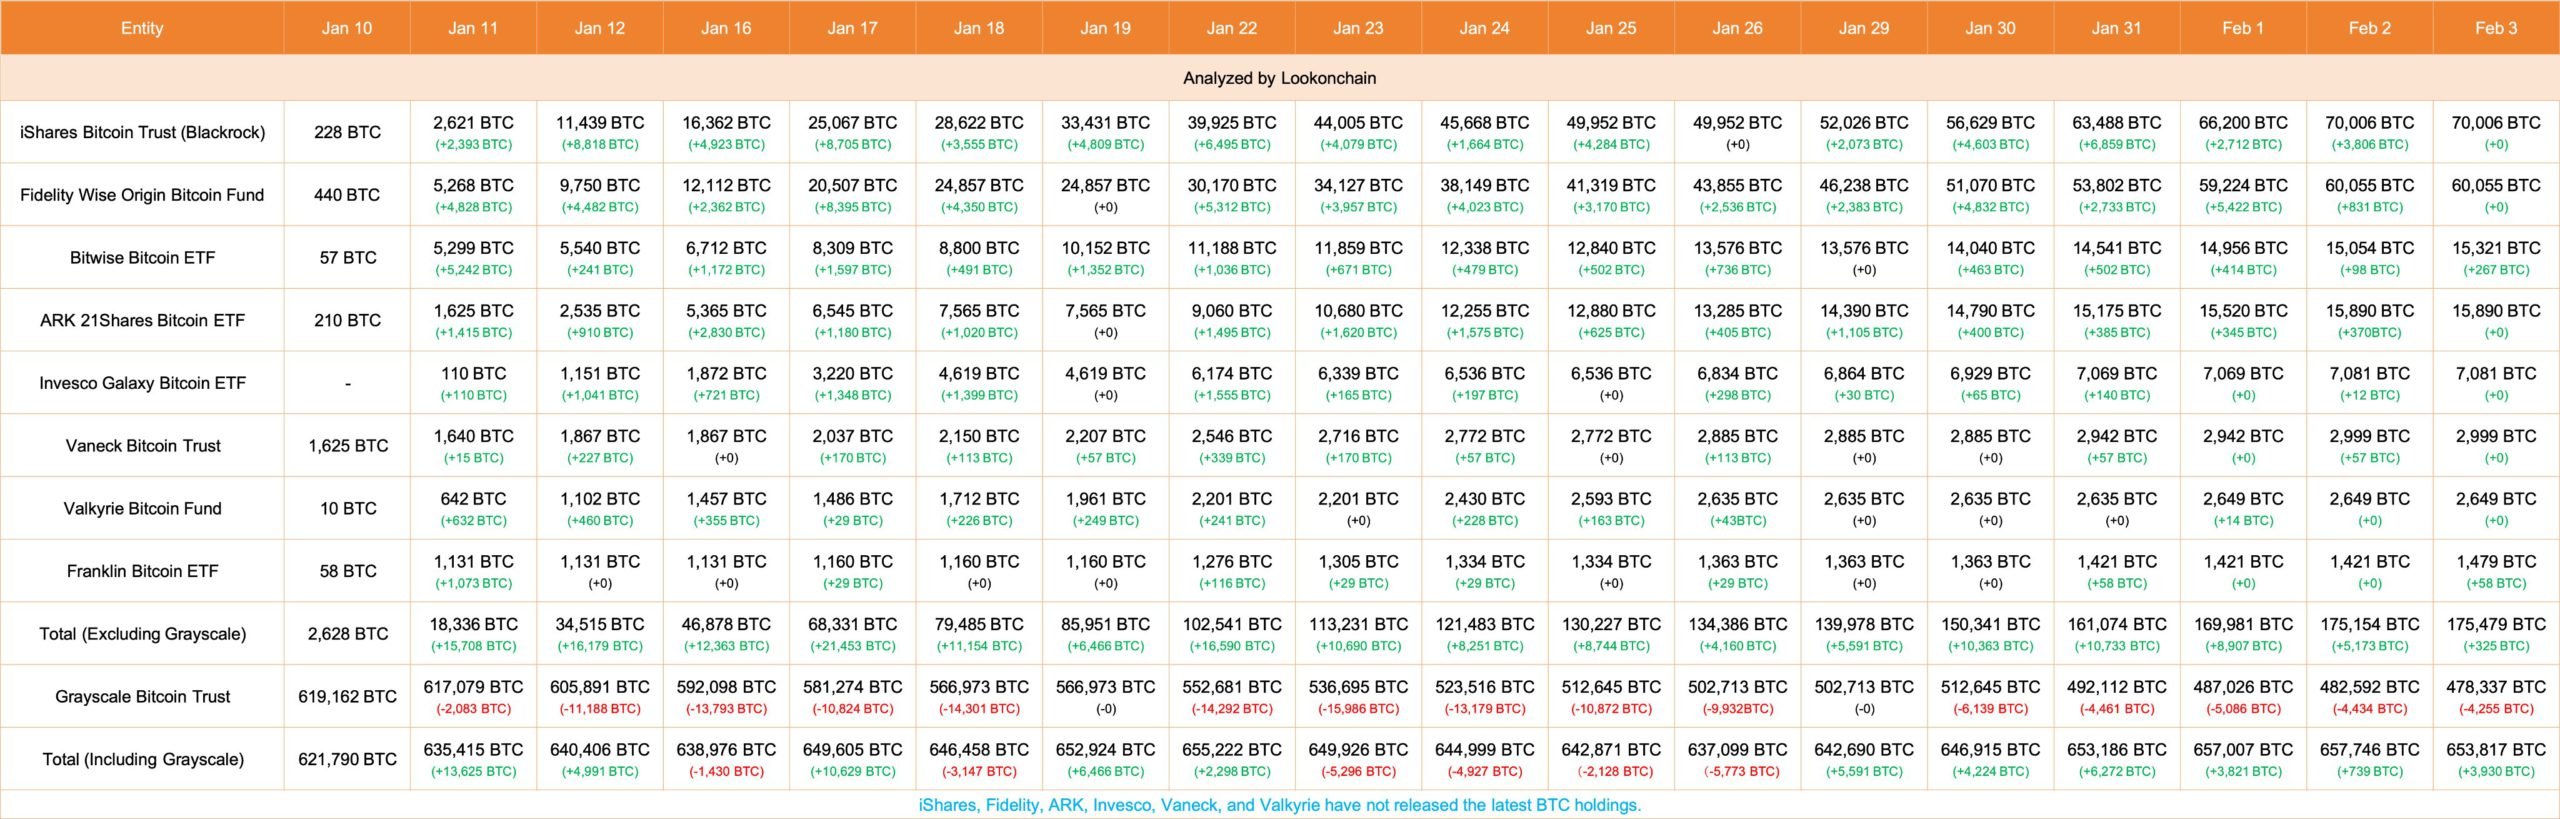The image size is (2560, 819).
Task: Select the Valkyrie Bitcoin Fund row label
Action: [142, 508]
